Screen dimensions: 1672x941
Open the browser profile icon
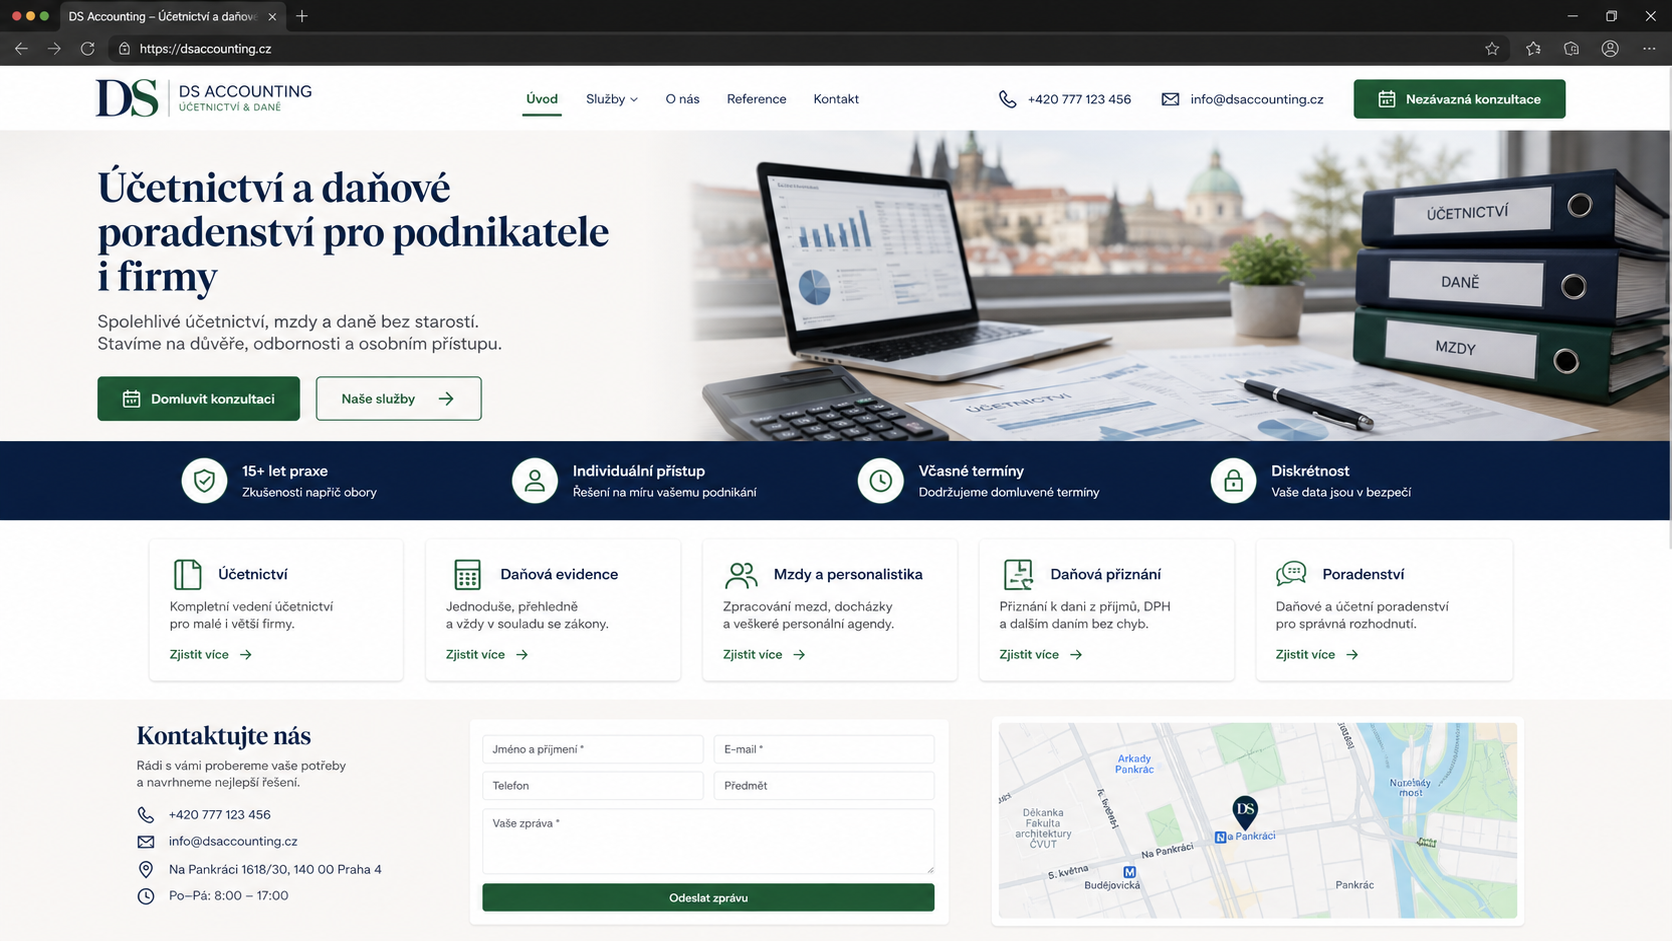click(x=1610, y=48)
